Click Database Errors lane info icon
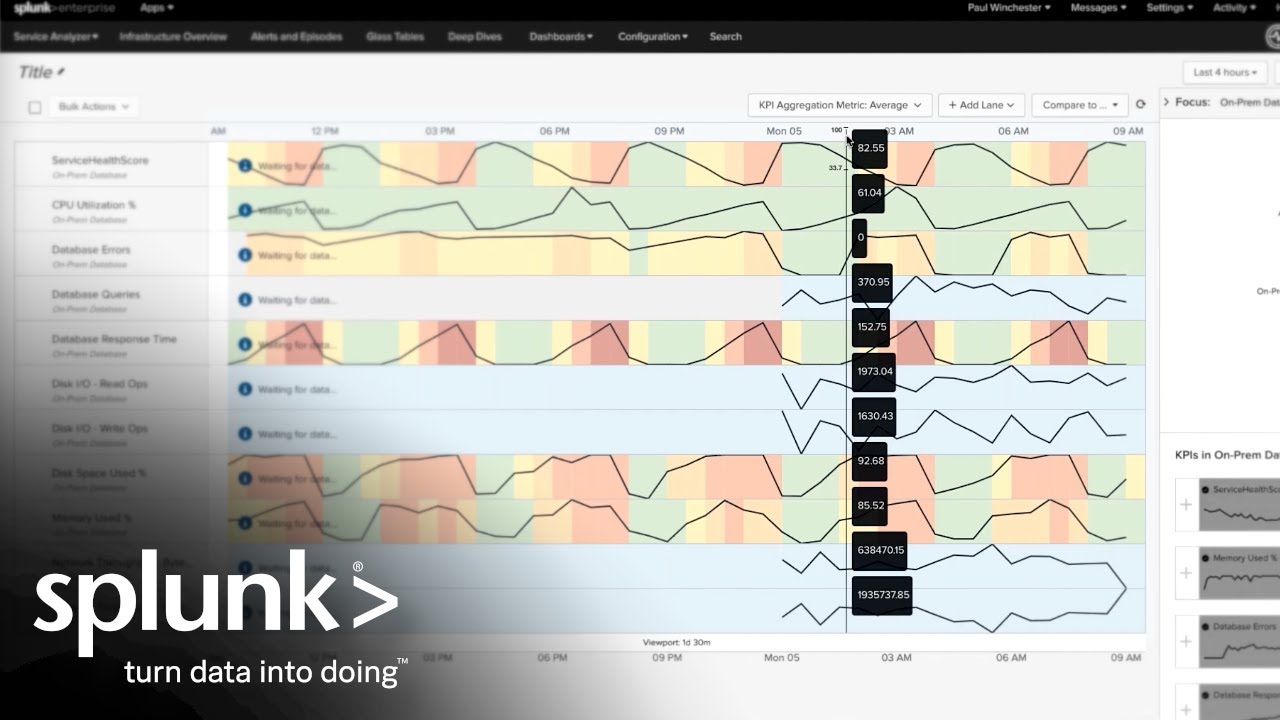1280x720 pixels. coord(245,255)
